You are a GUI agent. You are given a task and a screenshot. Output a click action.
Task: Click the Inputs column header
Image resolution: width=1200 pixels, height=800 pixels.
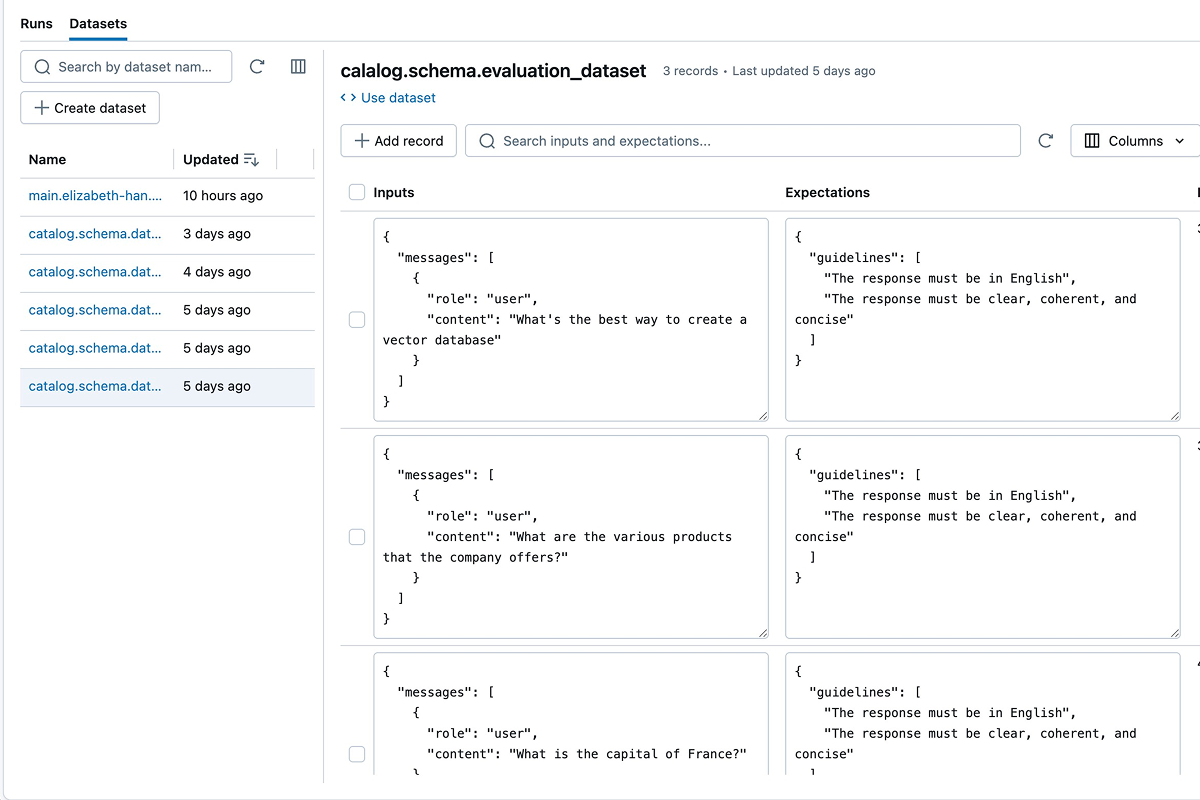click(x=394, y=192)
